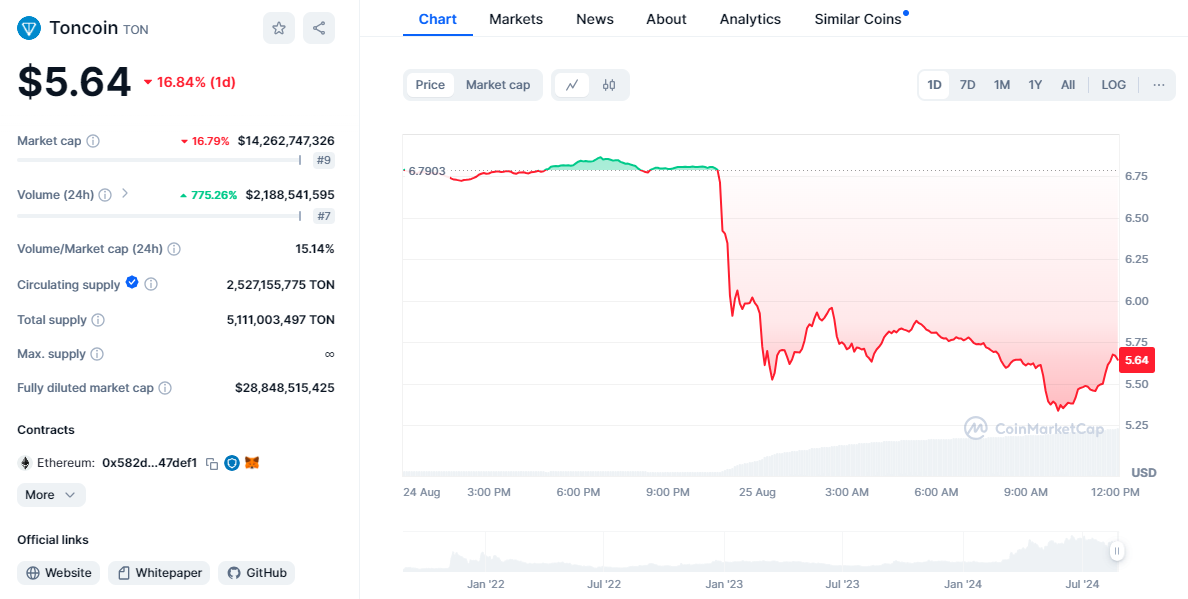Click the Toncoin logo icon
Image resolution: width=1188 pixels, height=599 pixels.
(x=30, y=29)
